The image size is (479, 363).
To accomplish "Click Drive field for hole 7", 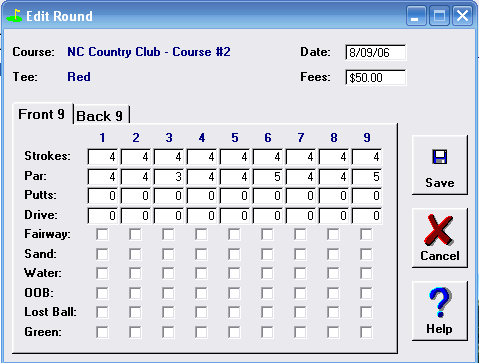I will point(301,216).
